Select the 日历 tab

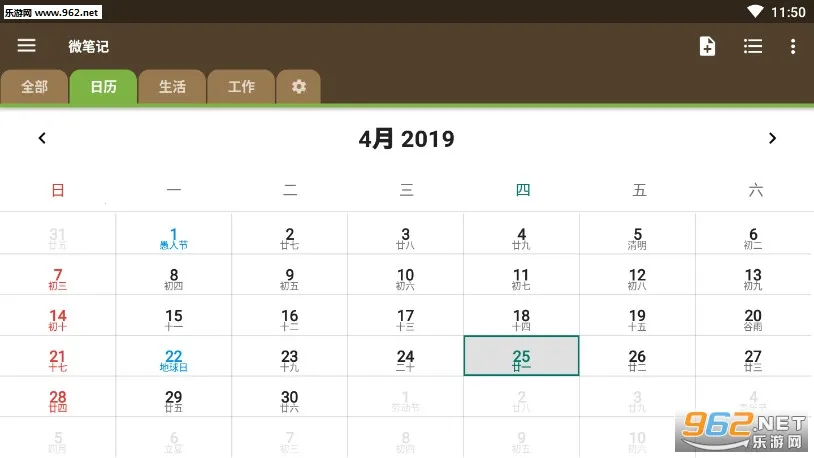click(103, 87)
